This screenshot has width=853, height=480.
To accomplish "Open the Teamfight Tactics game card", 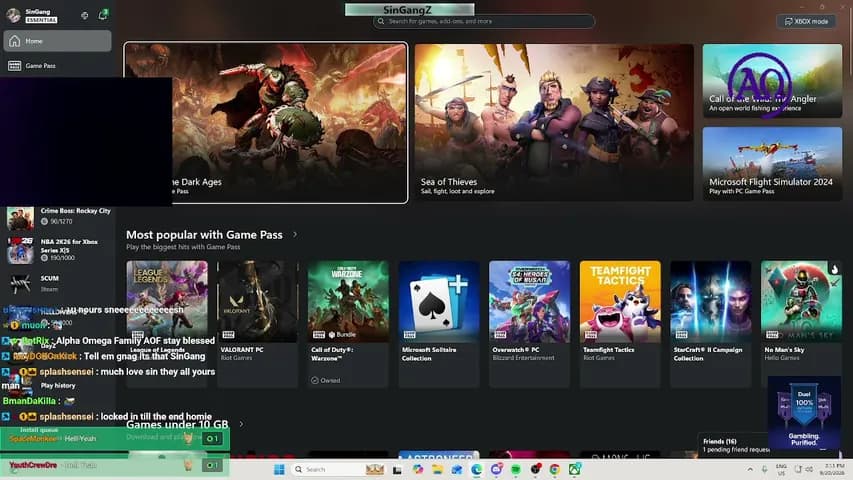I will (620, 323).
